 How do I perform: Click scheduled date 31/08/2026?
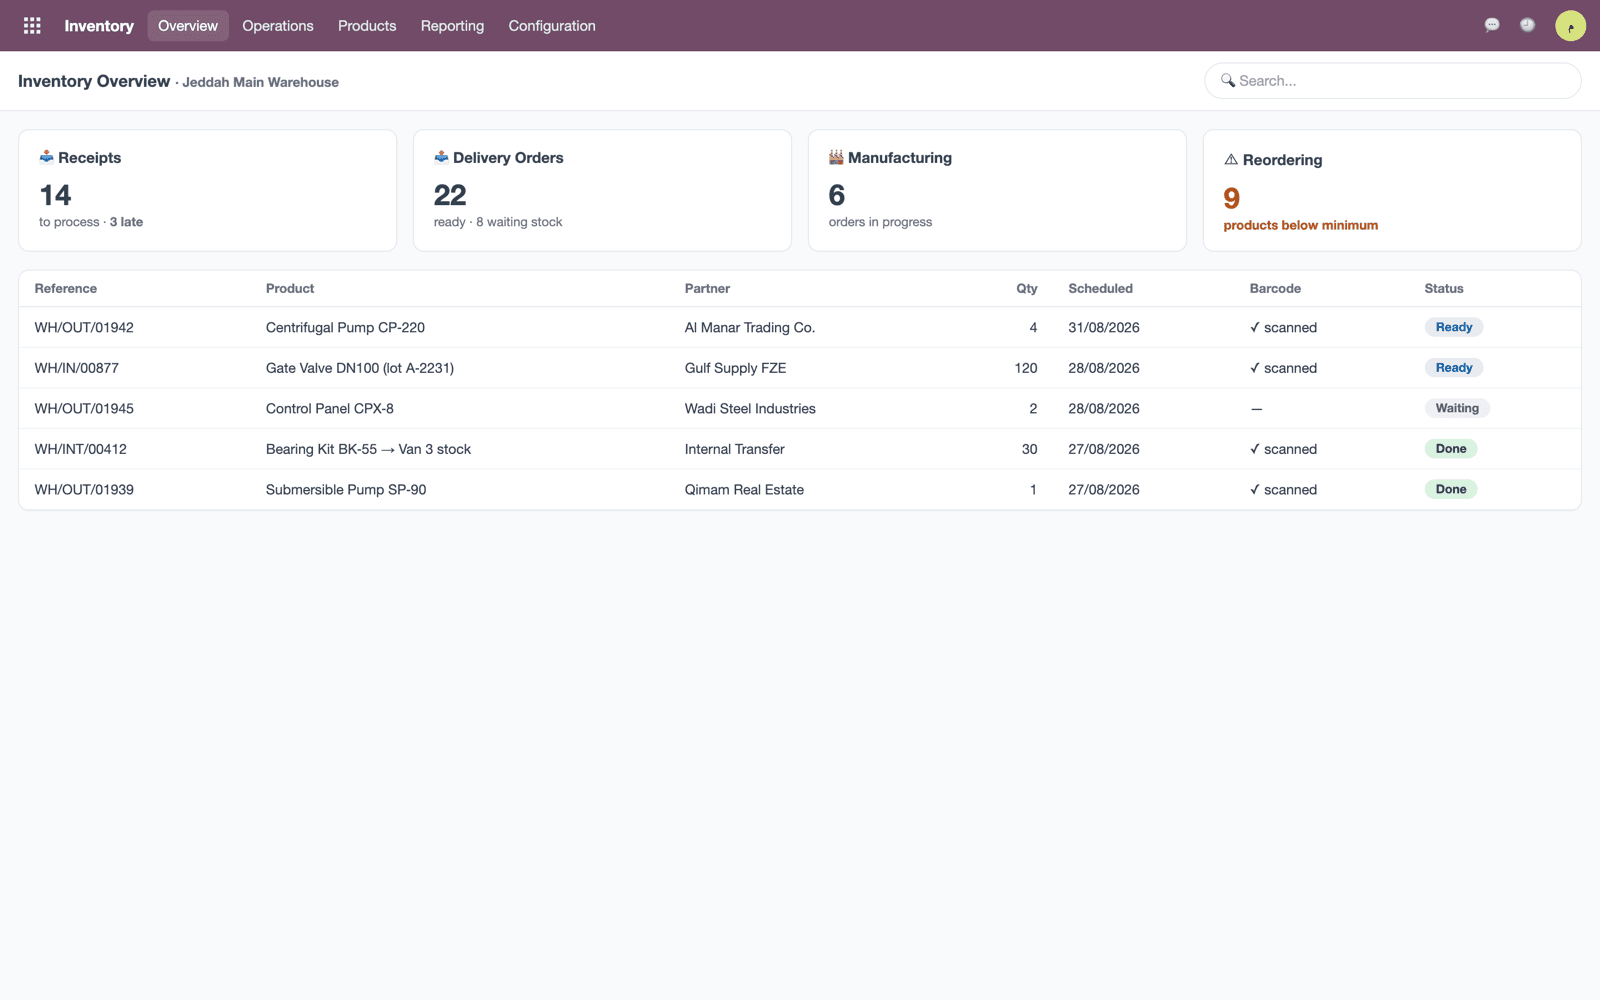[1104, 327]
